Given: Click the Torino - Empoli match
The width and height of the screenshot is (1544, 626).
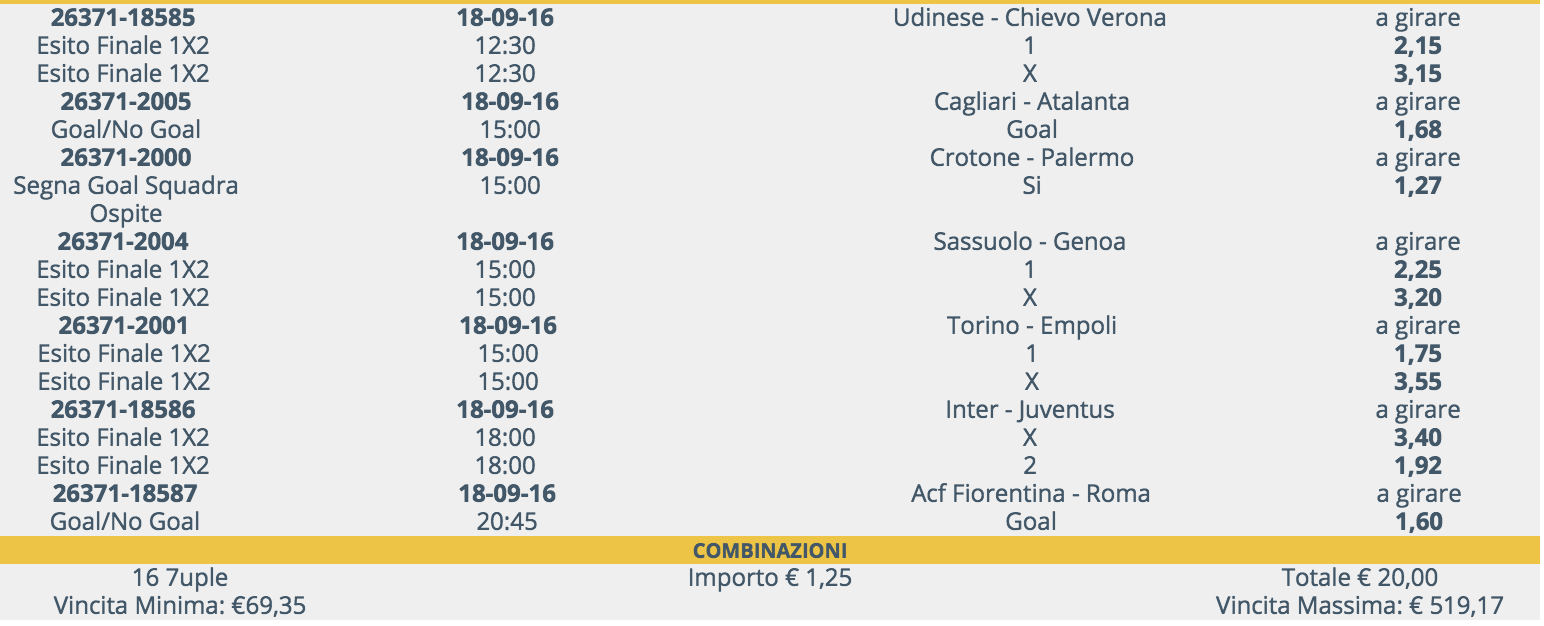Looking at the screenshot, I should pyautogui.click(x=1031, y=326).
